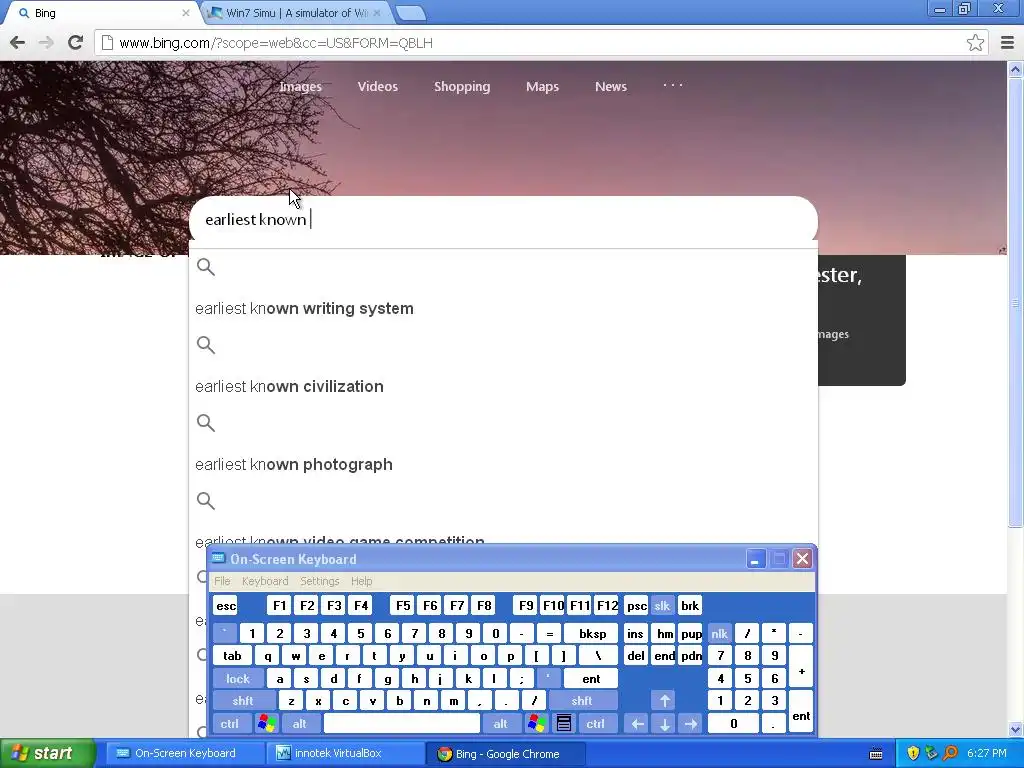This screenshot has width=1024, height=768.
Task: Toggle the caps lock key
Action: [238, 679]
